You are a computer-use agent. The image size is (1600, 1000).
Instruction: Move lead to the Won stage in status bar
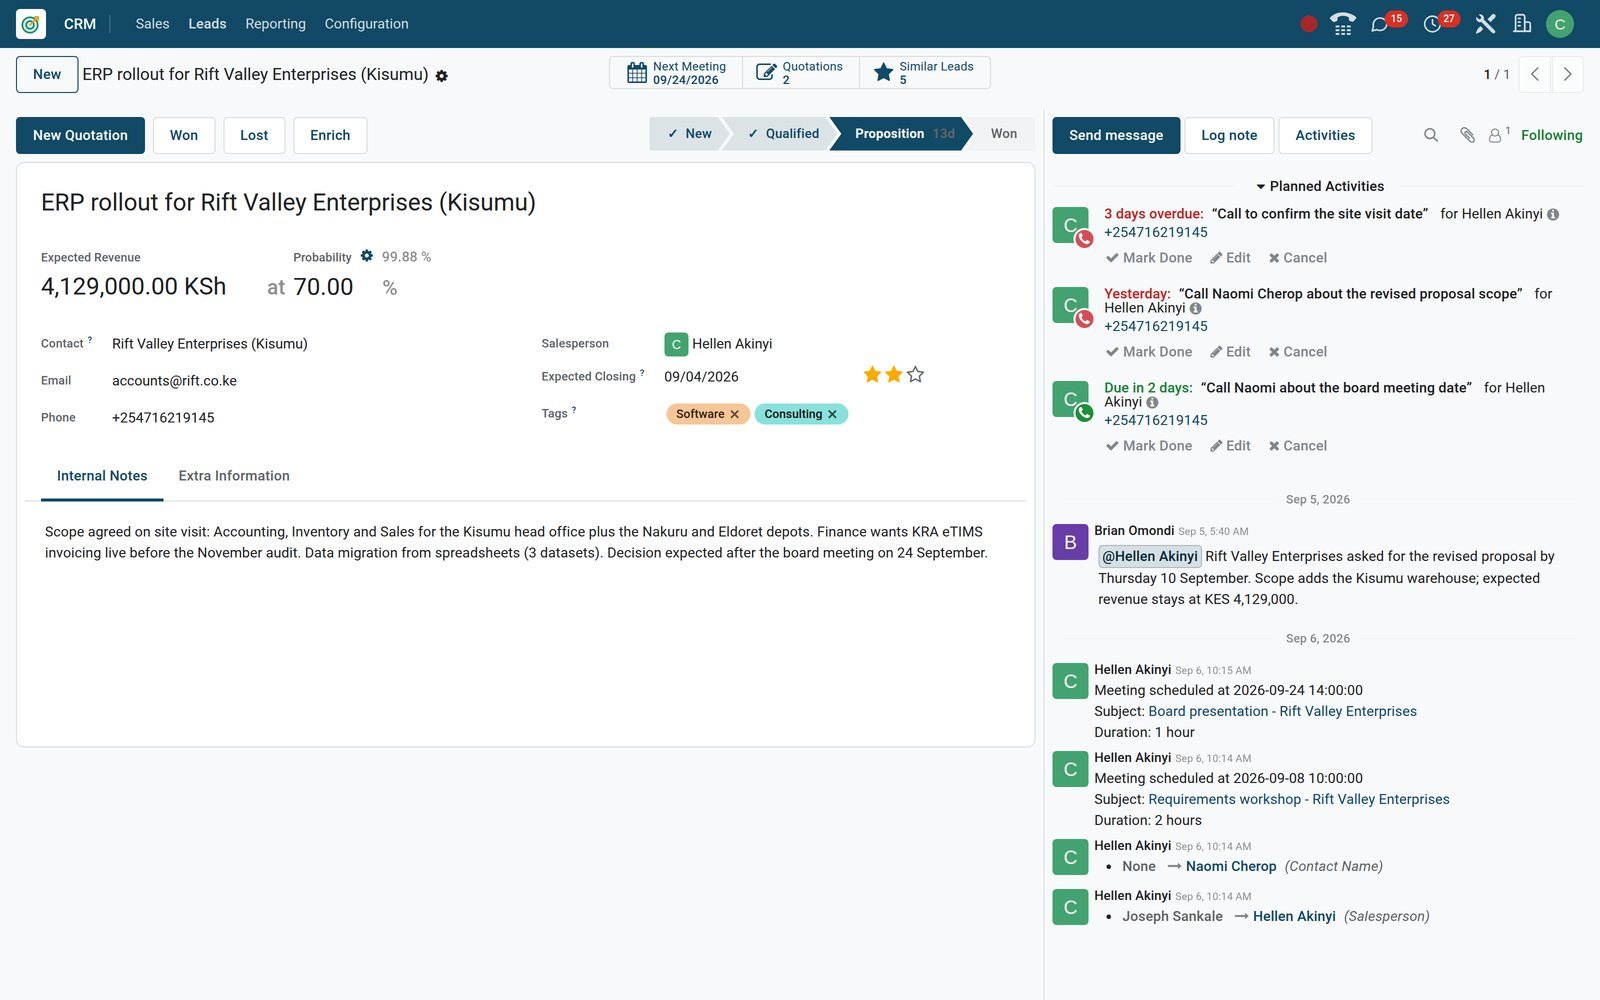1004,134
